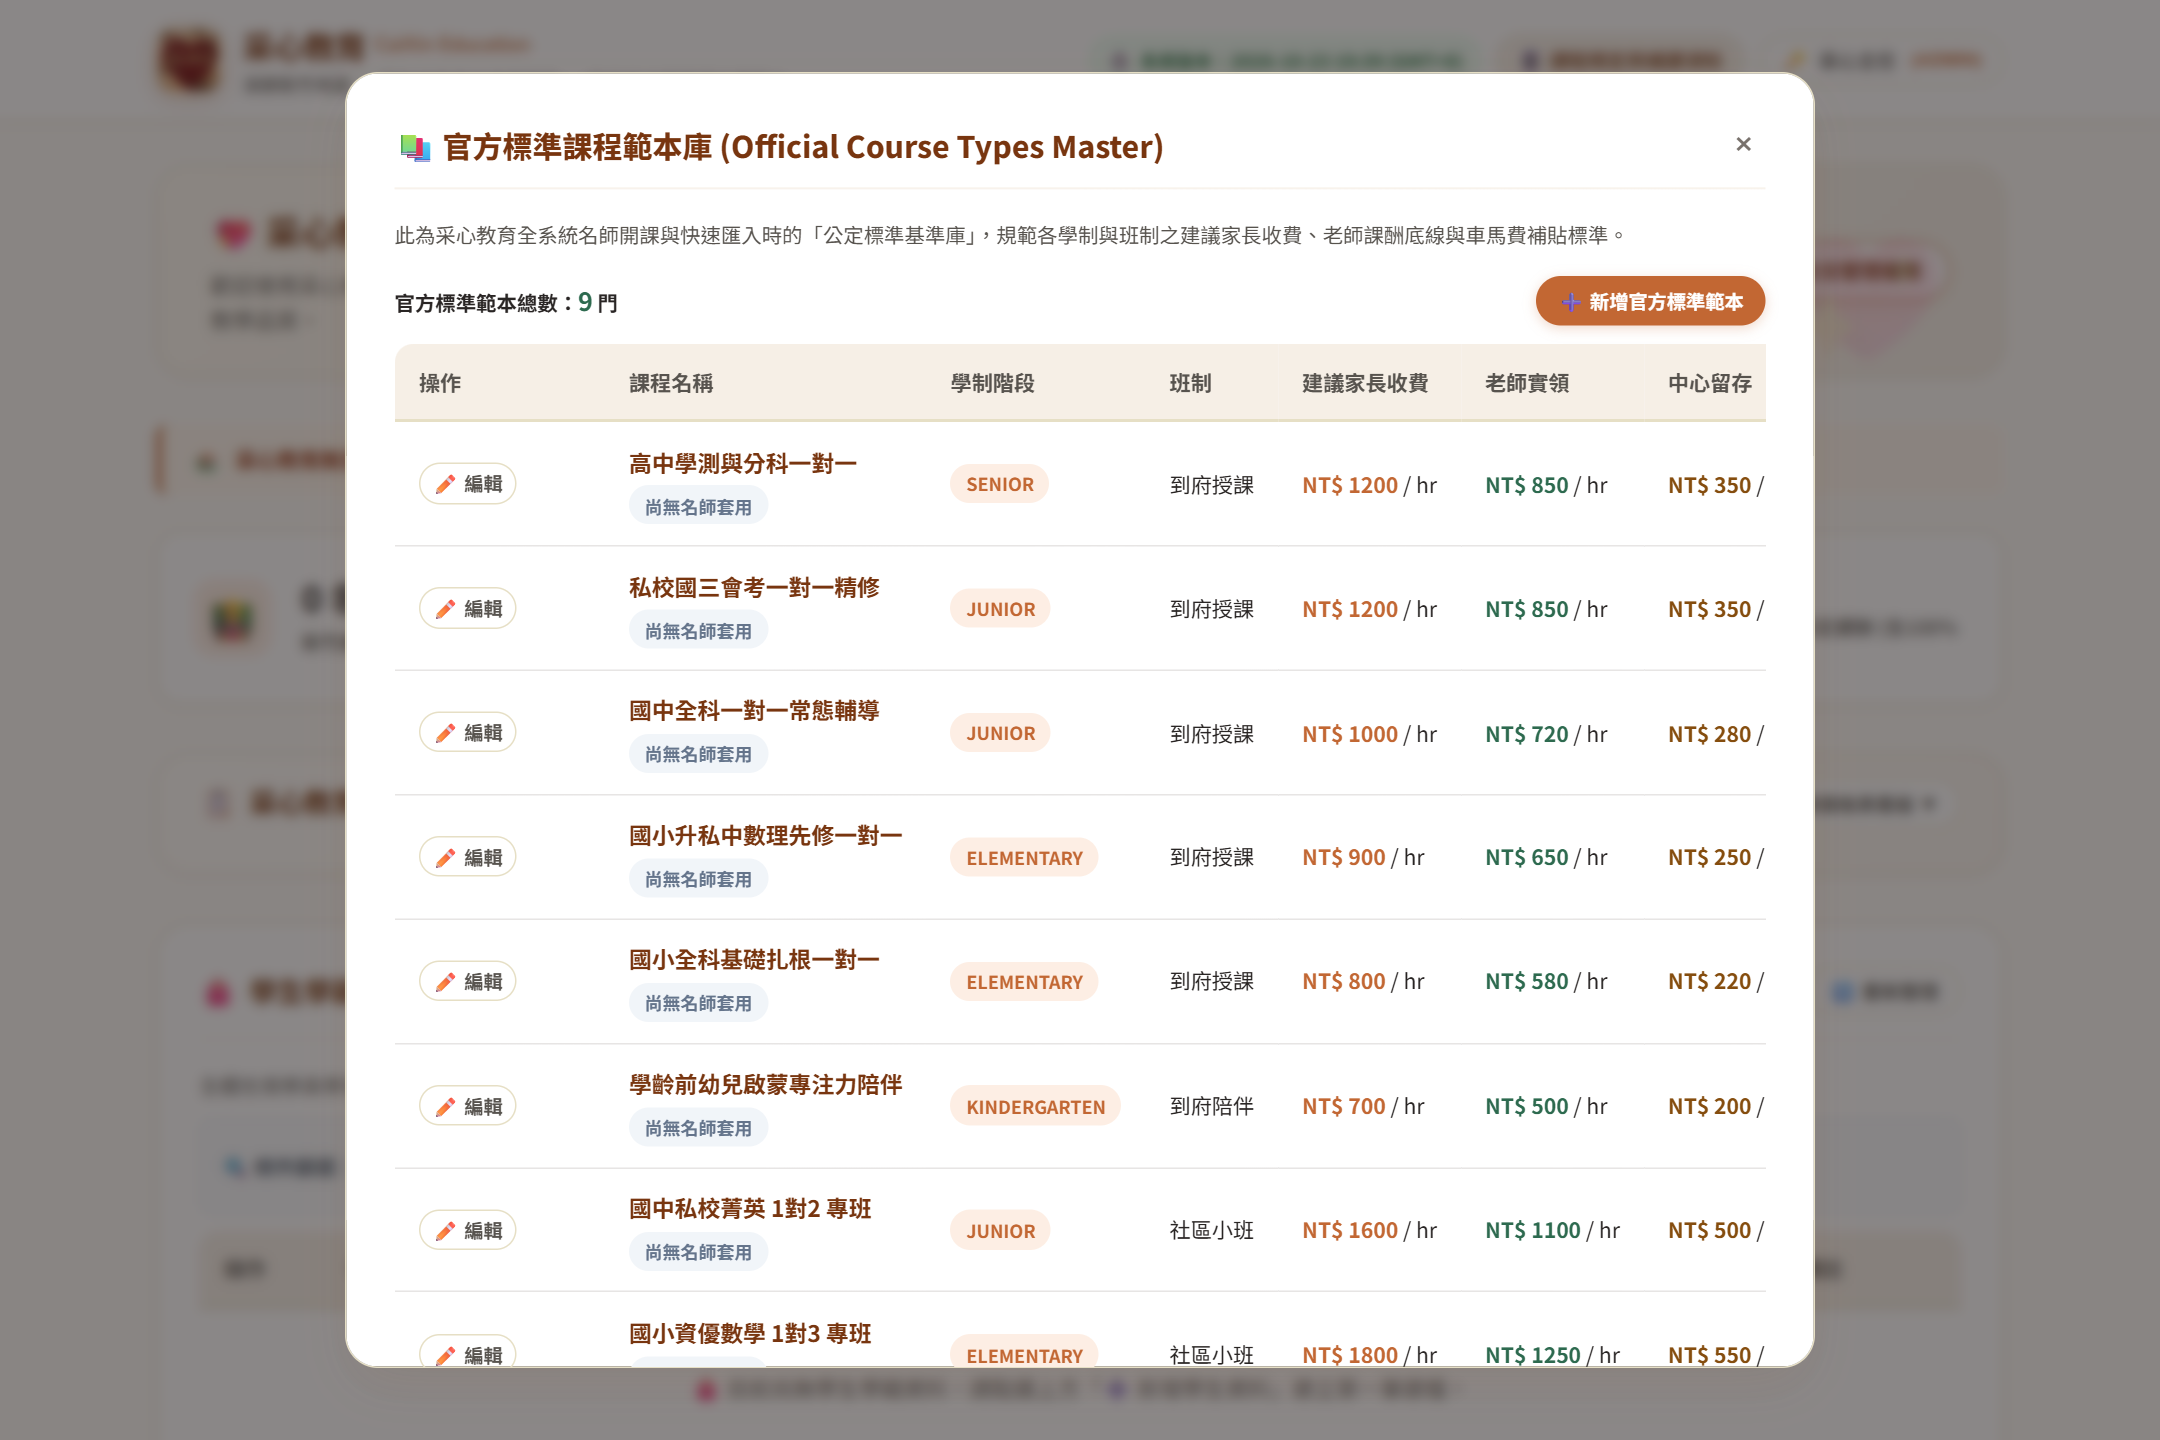Click the 操作 column header
This screenshot has height=1440, width=2160.
(x=440, y=383)
